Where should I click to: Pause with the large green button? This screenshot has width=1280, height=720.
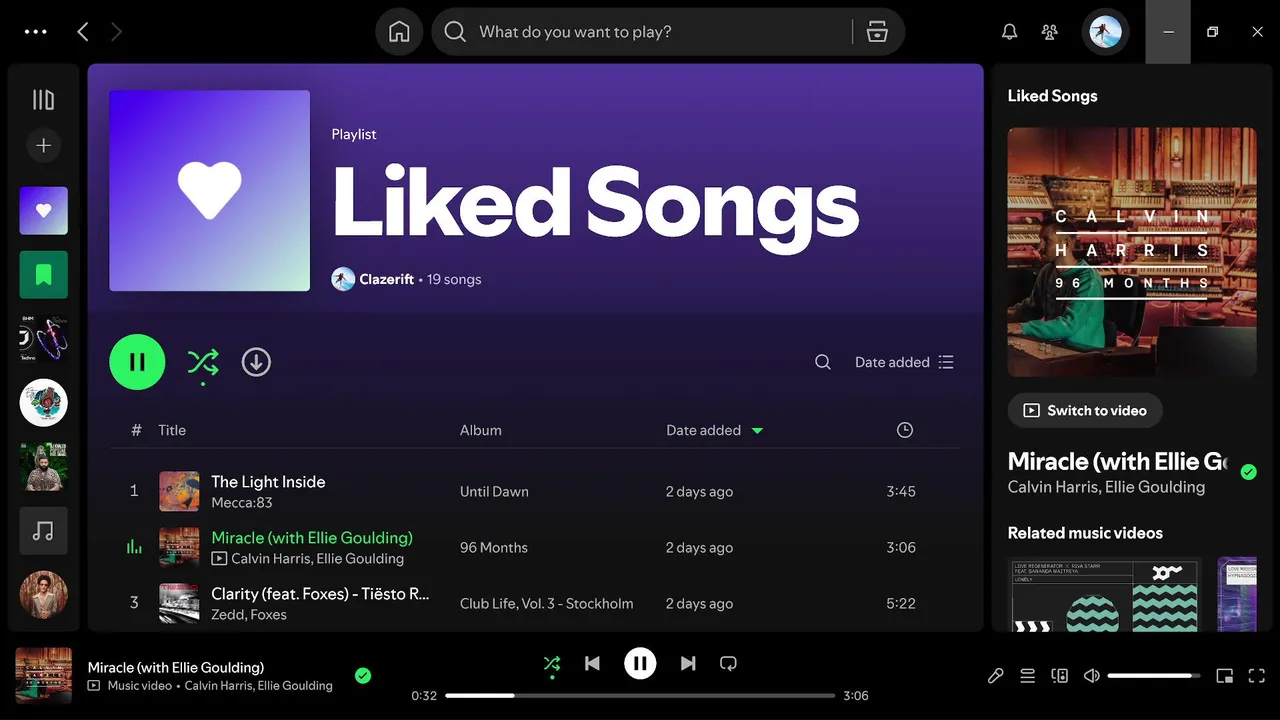[137, 362]
